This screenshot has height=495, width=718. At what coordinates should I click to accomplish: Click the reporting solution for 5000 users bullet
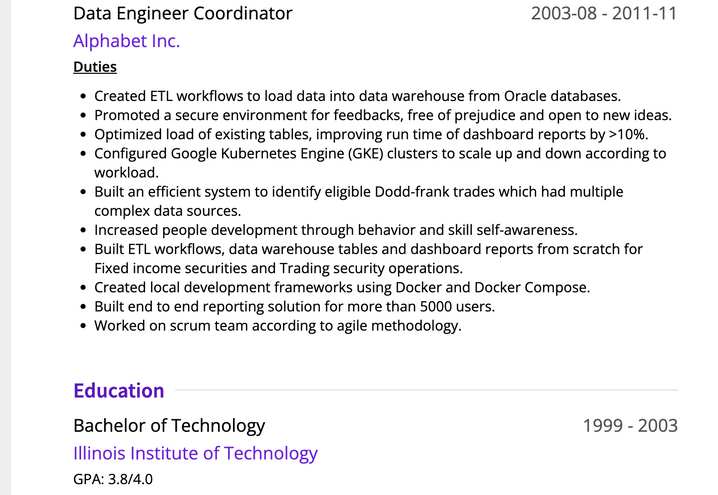(x=294, y=306)
